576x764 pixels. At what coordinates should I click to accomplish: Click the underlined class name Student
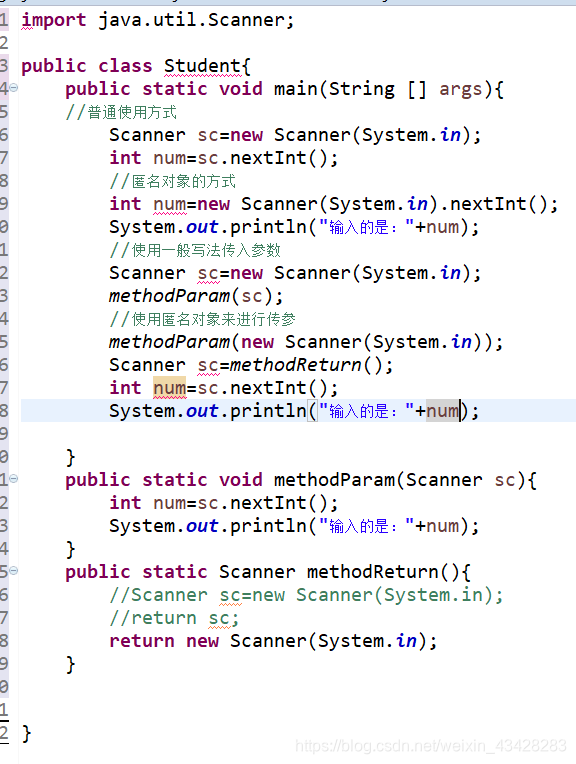coord(202,66)
